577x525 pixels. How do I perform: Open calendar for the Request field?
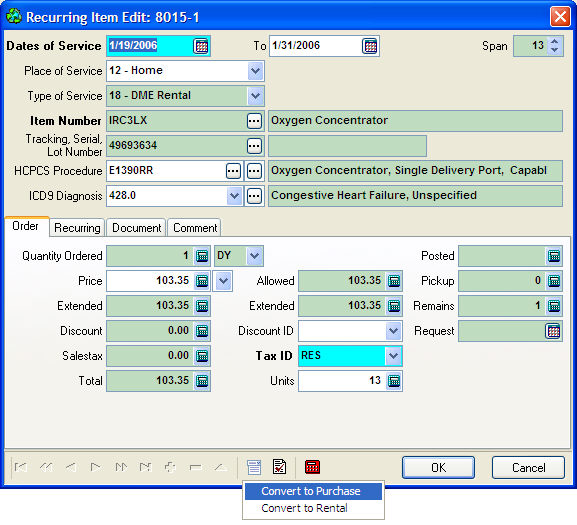[x=553, y=331]
